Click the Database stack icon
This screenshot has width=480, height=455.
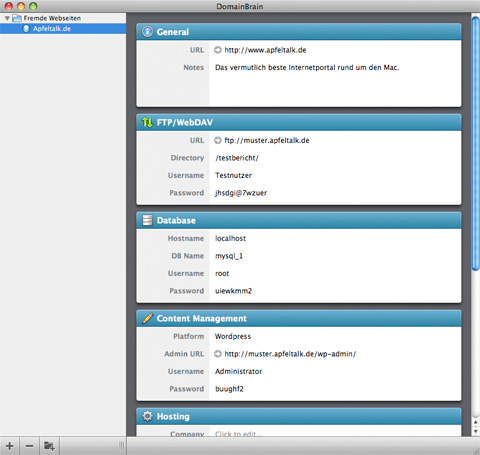tap(147, 220)
